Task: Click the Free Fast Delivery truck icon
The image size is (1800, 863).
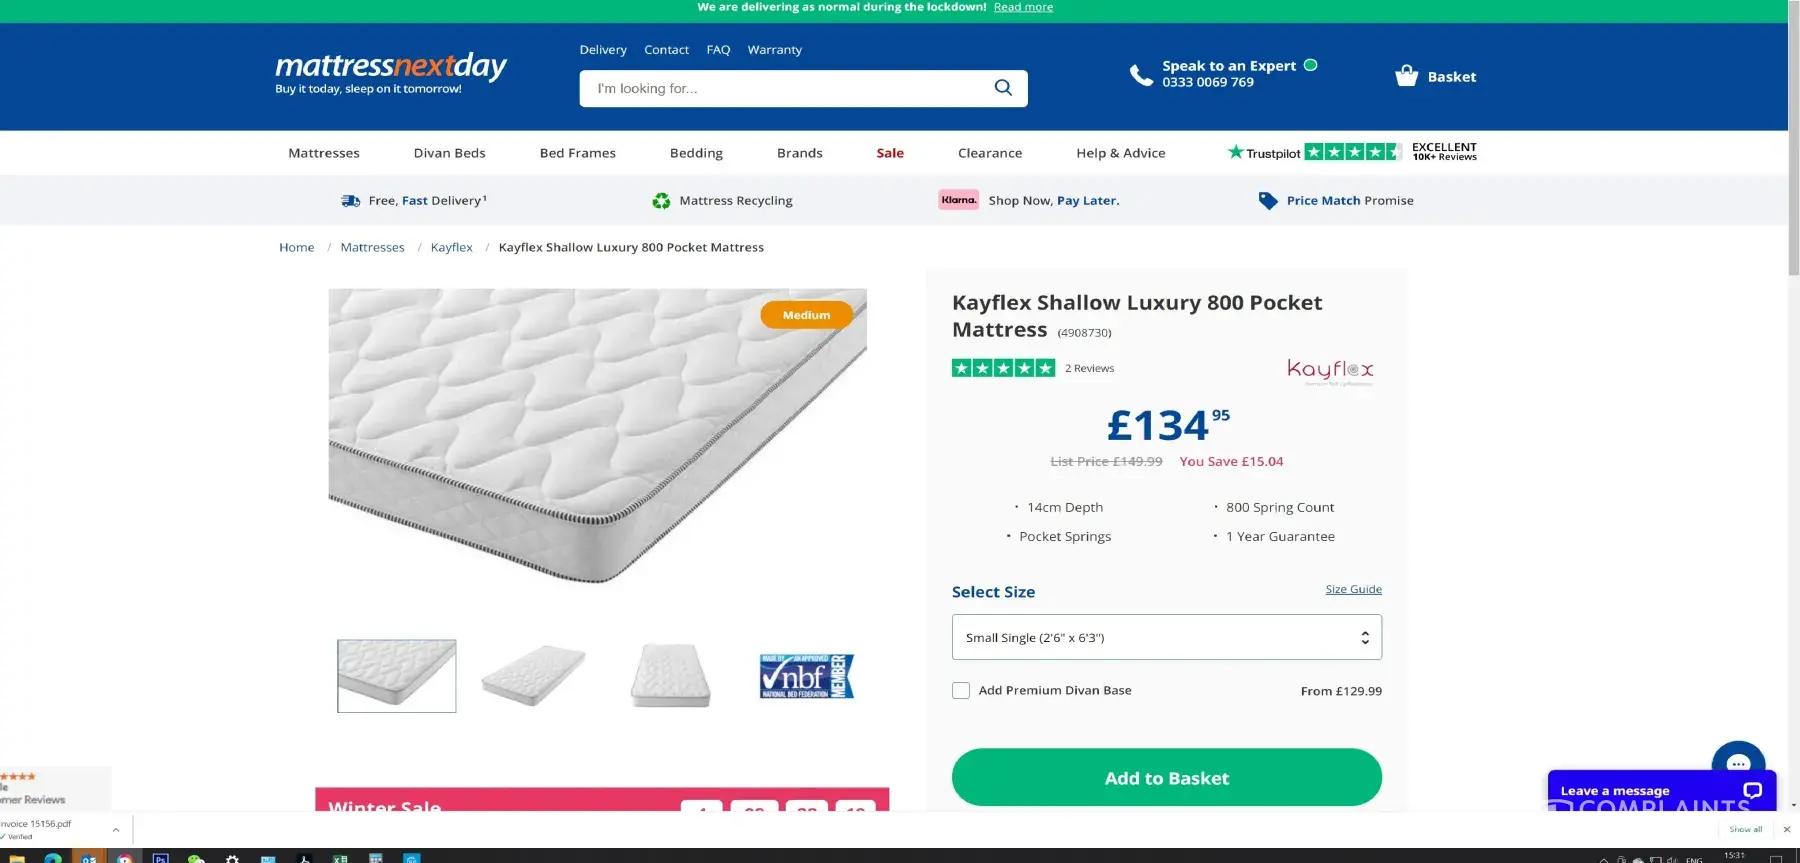Action: [x=350, y=201]
